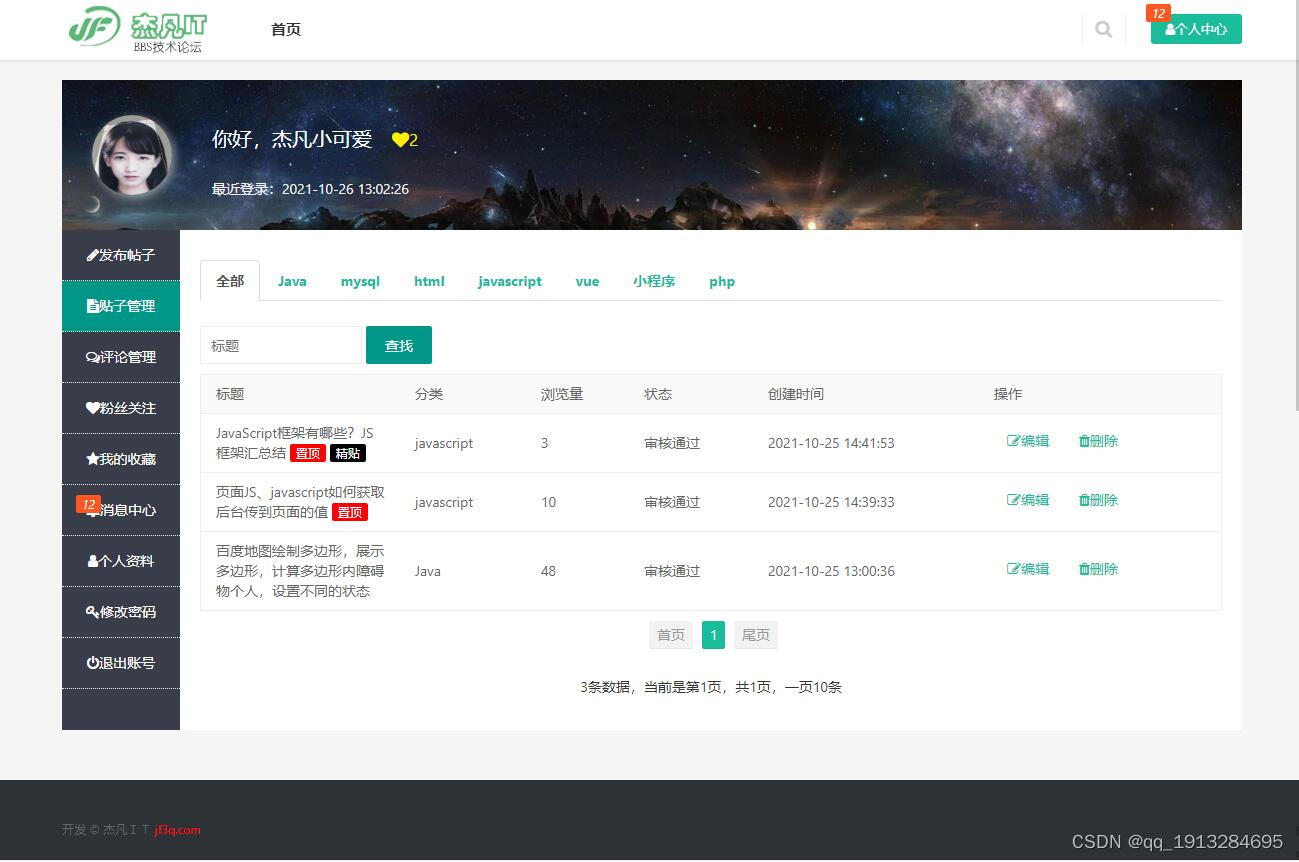Open the 个人资料 profile section
1299x862 pixels.
(120, 561)
